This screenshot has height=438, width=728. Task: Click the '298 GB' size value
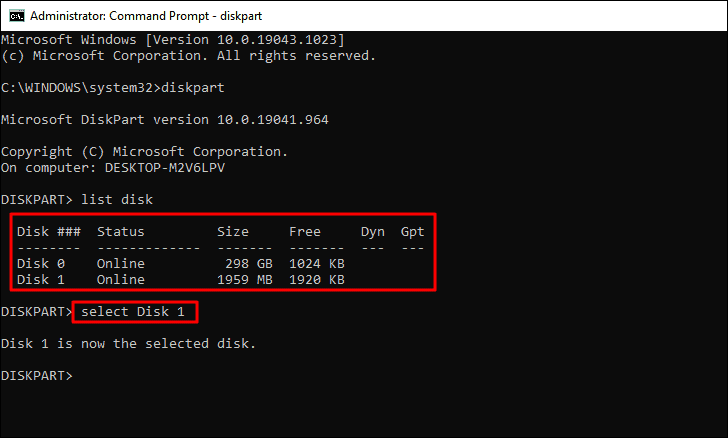click(249, 264)
